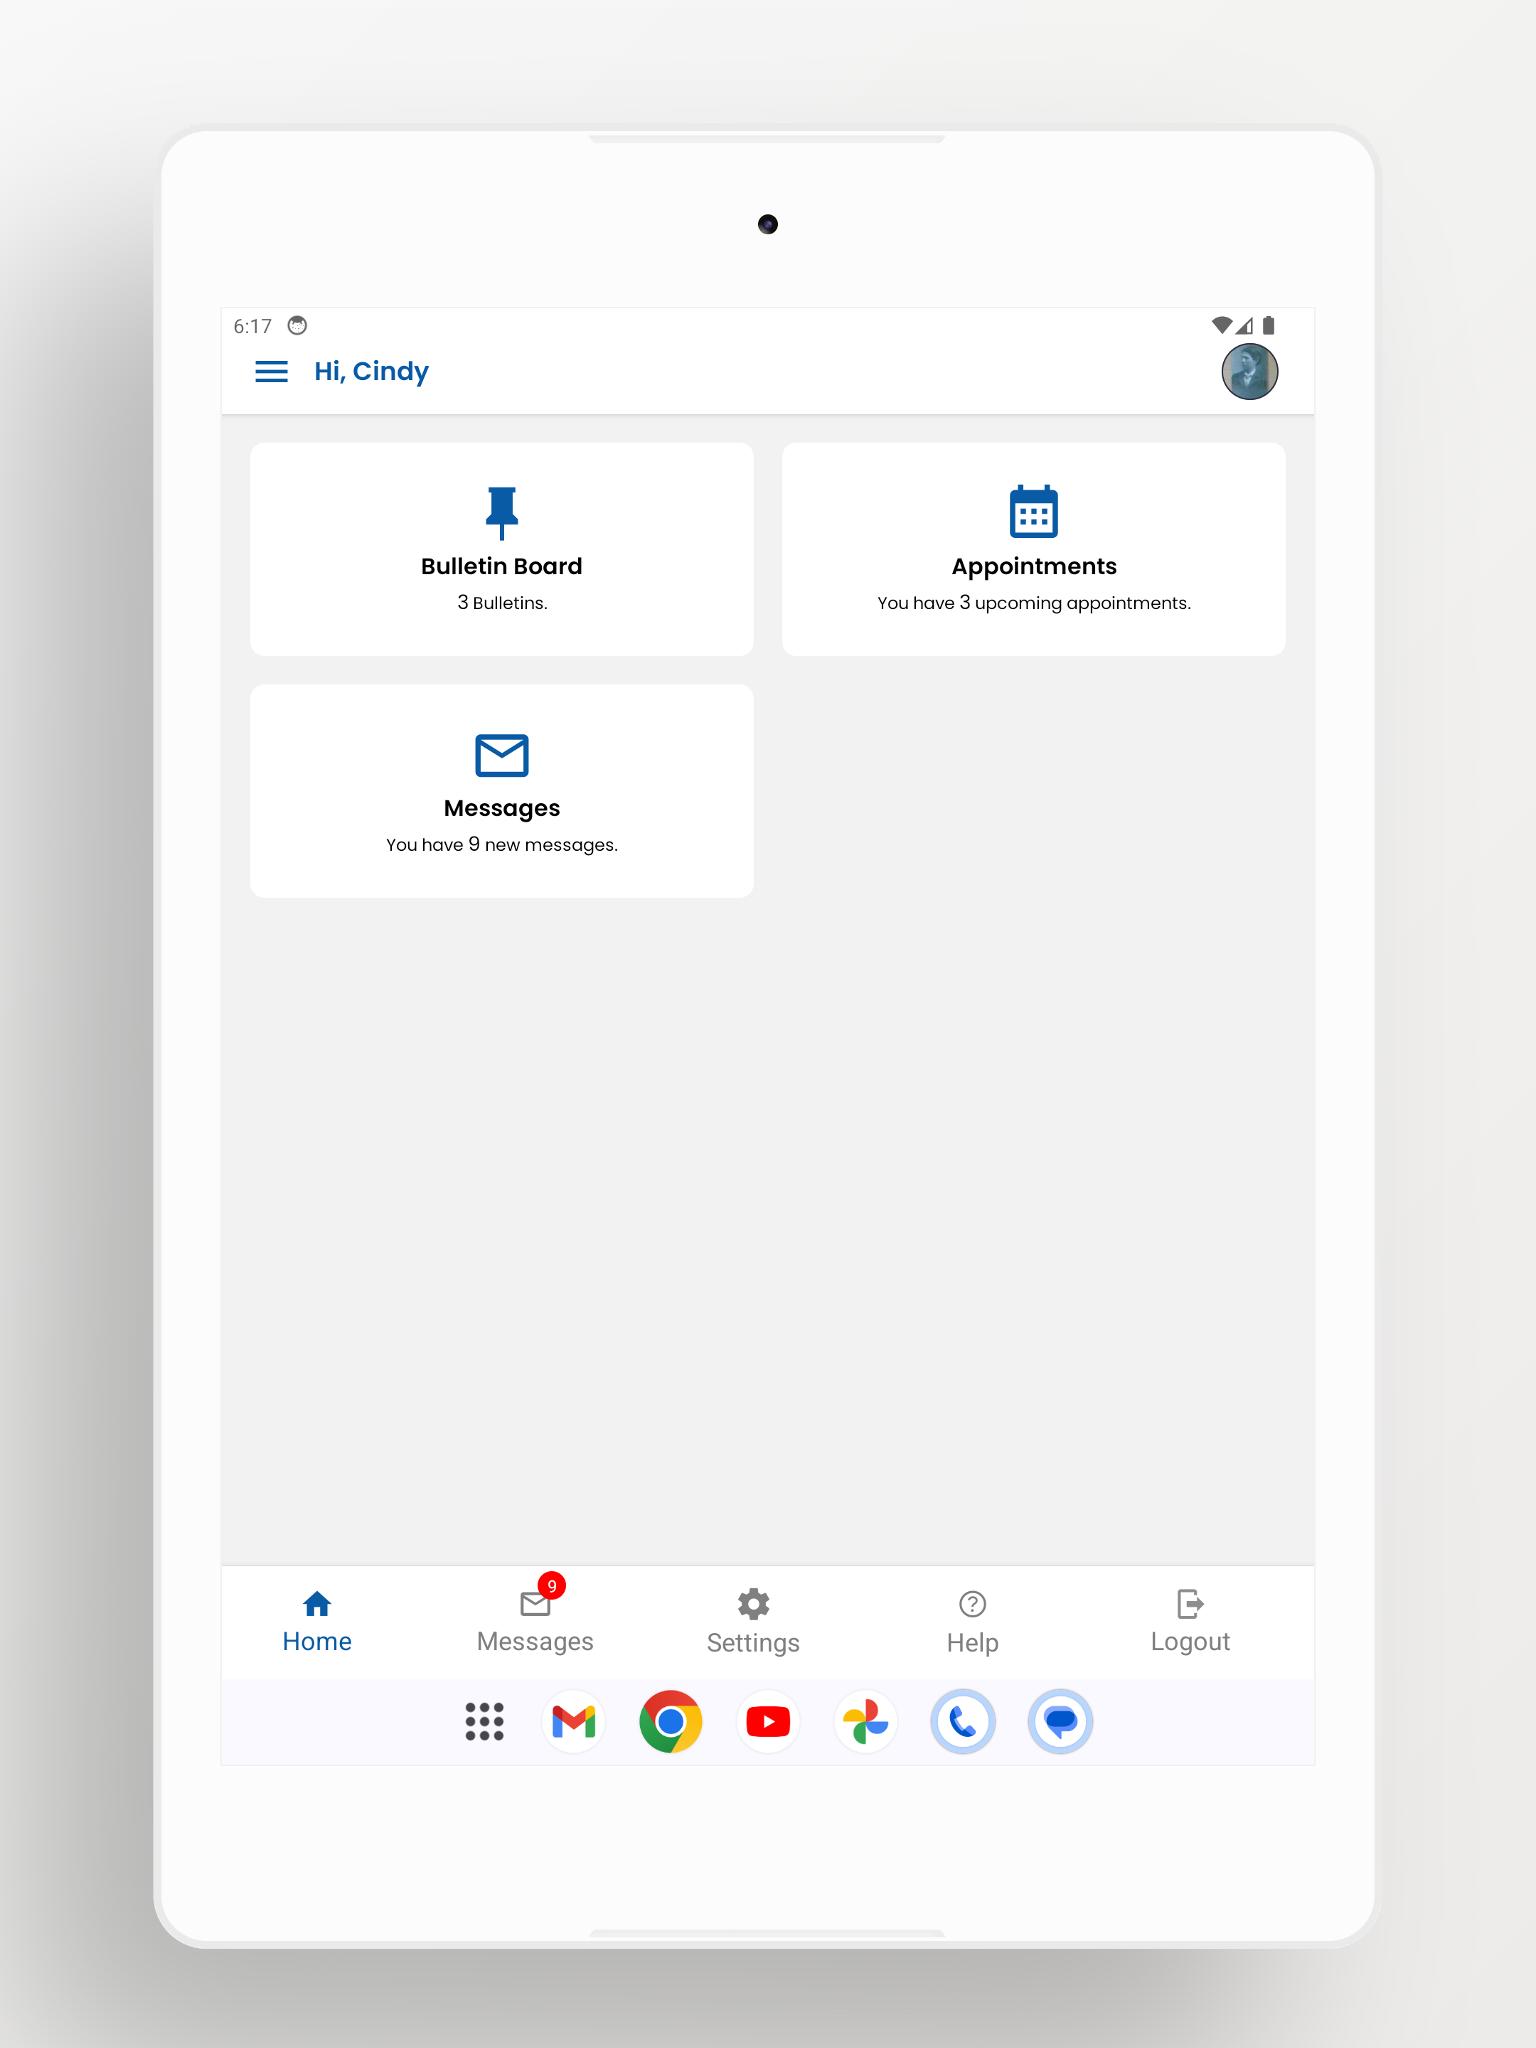Viewport: 1536px width, 2048px height.
Task: Tap the Wi-Fi status icon
Action: tap(1221, 325)
